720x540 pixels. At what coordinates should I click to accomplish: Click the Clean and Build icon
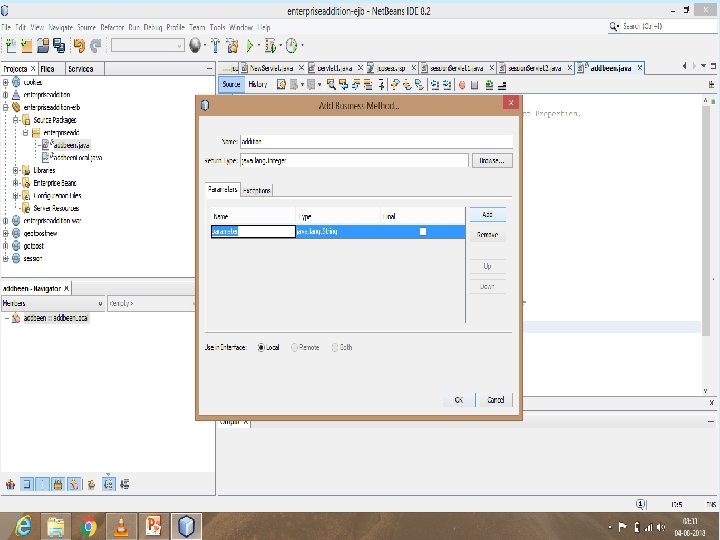tap(232, 45)
